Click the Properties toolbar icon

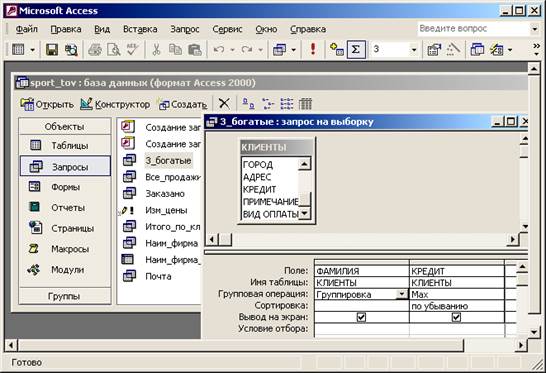point(434,50)
